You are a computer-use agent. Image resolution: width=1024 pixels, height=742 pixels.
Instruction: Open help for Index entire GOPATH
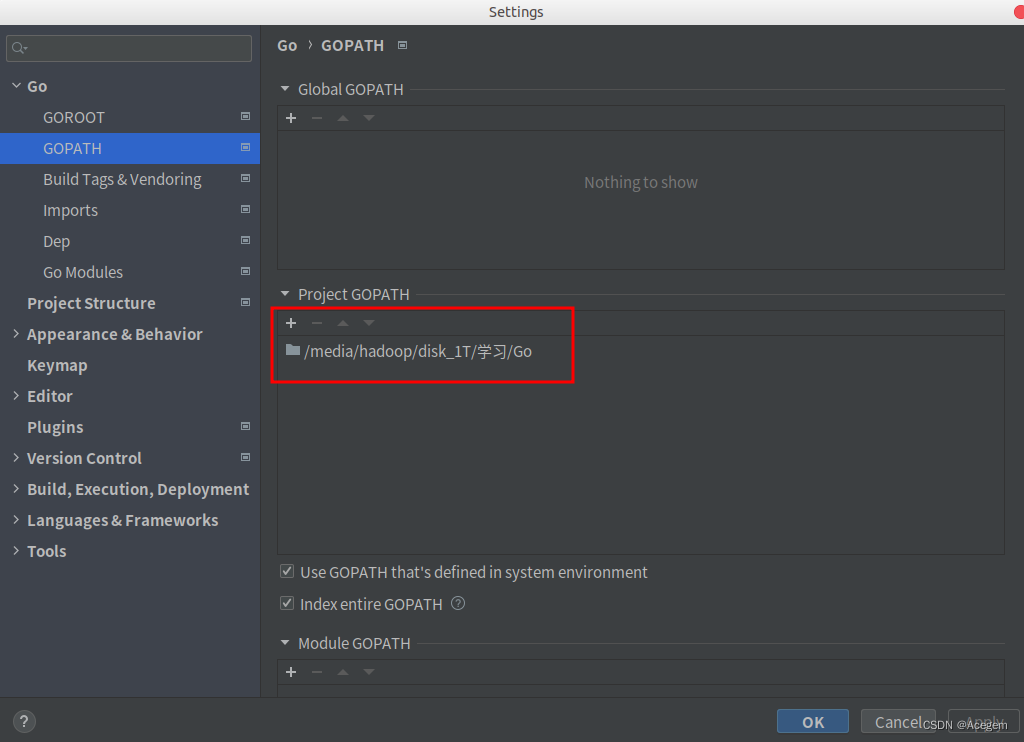click(458, 604)
